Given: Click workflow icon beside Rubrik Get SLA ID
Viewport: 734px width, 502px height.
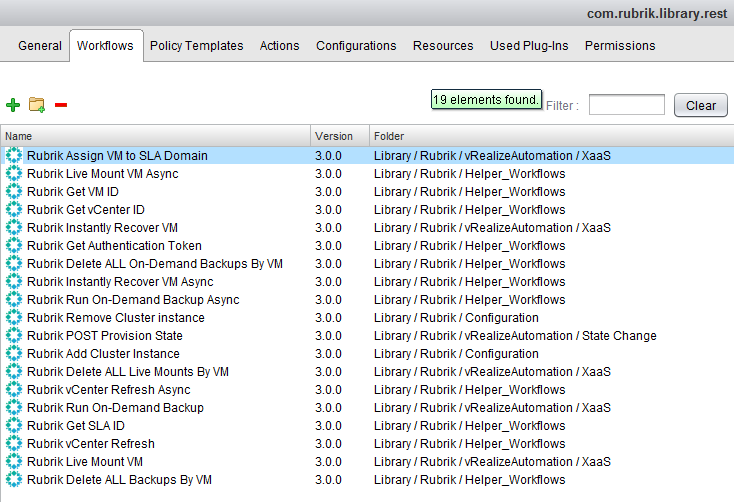Looking at the screenshot, I should click(14, 426).
